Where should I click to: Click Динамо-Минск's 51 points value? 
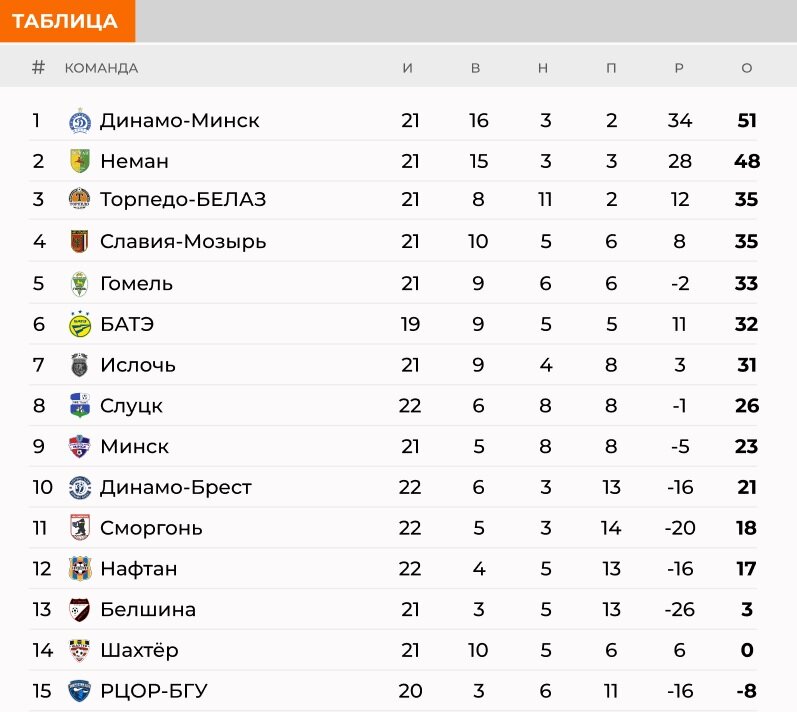point(747,120)
